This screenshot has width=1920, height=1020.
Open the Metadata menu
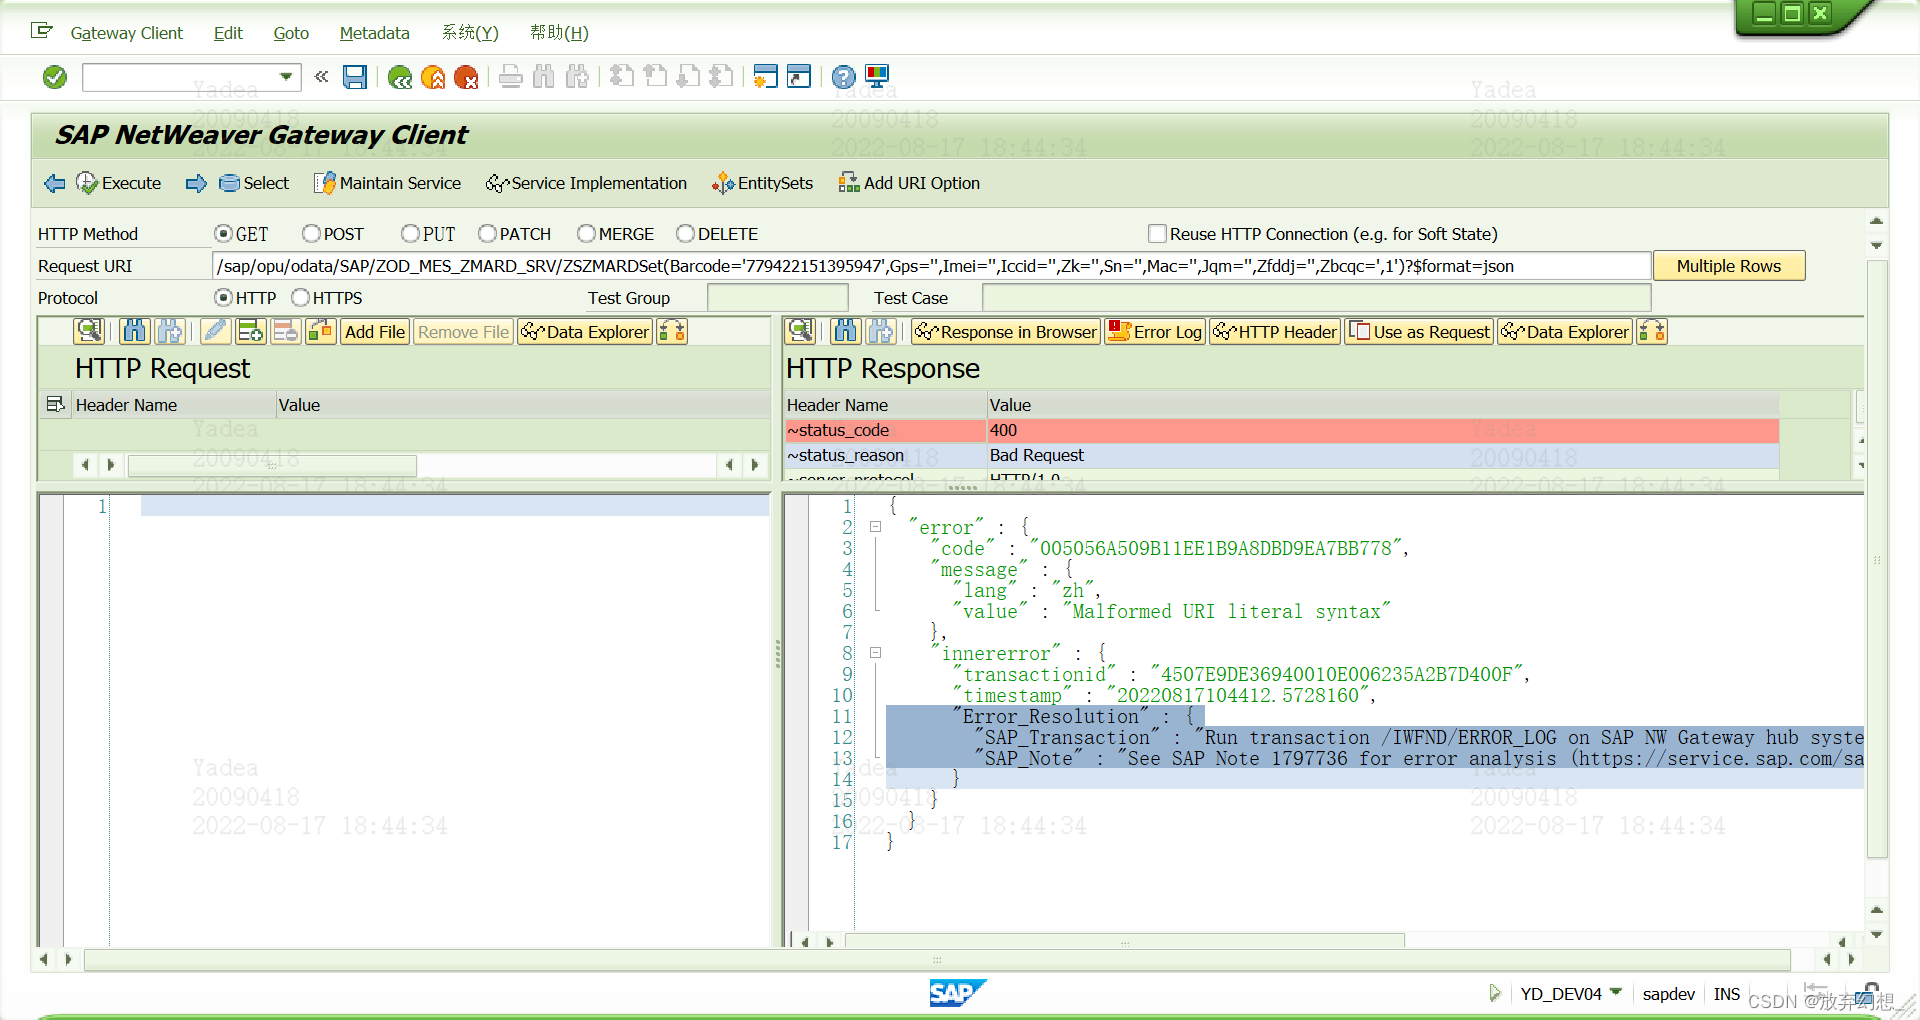click(x=374, y=33)
